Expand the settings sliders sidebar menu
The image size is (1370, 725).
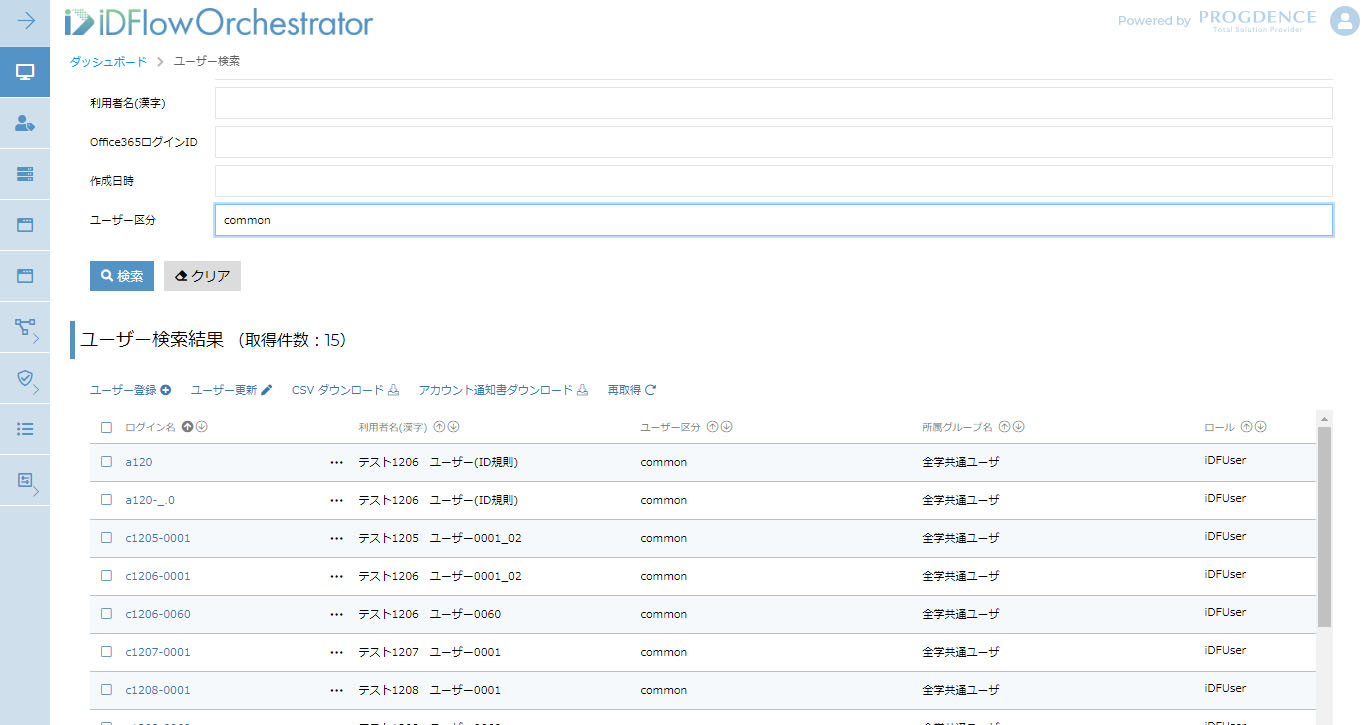pos(25,481)
